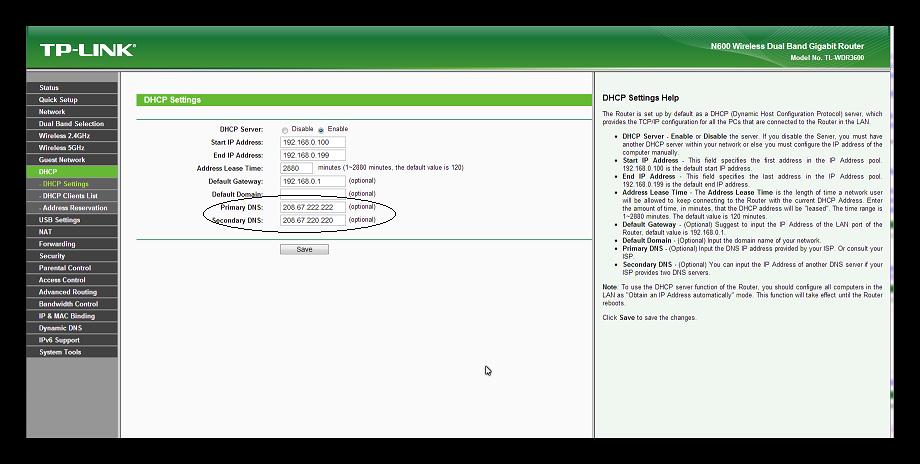Image resolution: width=920 pixels, height=464 pixels.
Task: Click the N600 Wireless Dual Band Gigabit Router title
Action: tap(787, 46)
